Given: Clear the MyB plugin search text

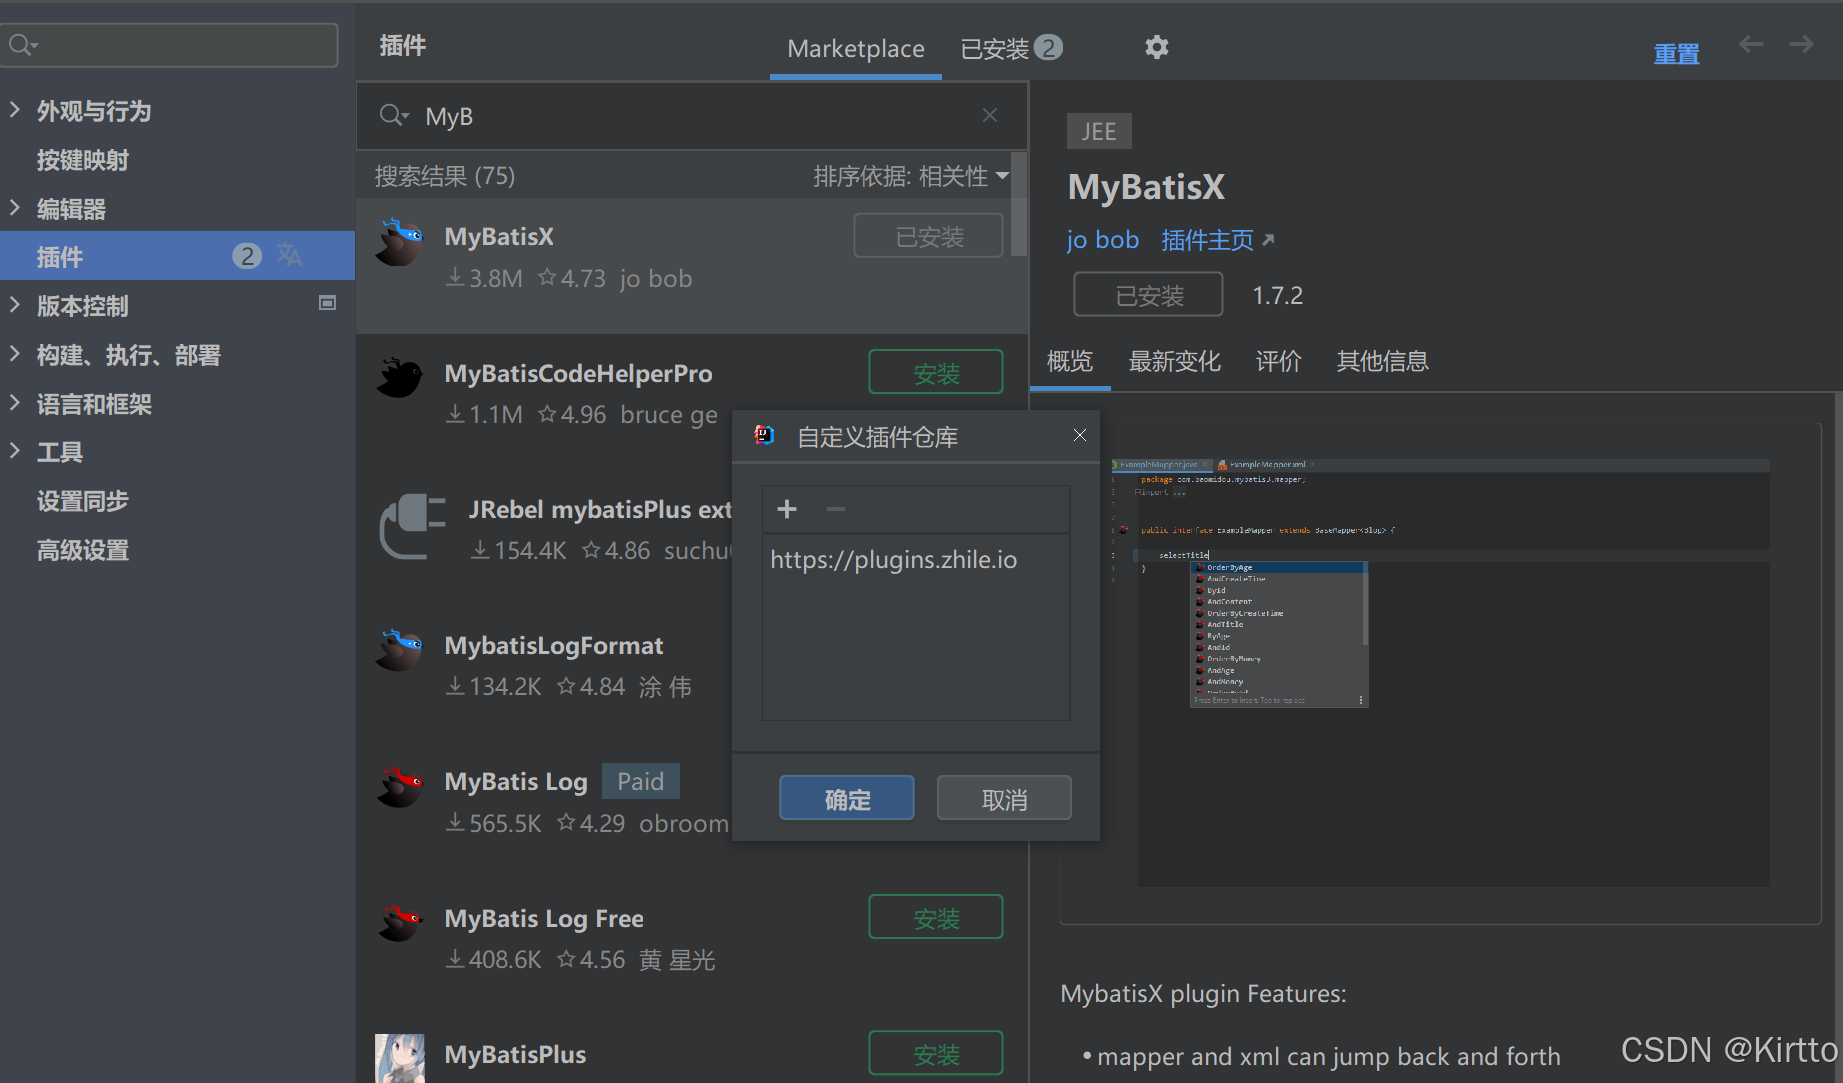Looking at the screenshot, I should tap(990, 116).
